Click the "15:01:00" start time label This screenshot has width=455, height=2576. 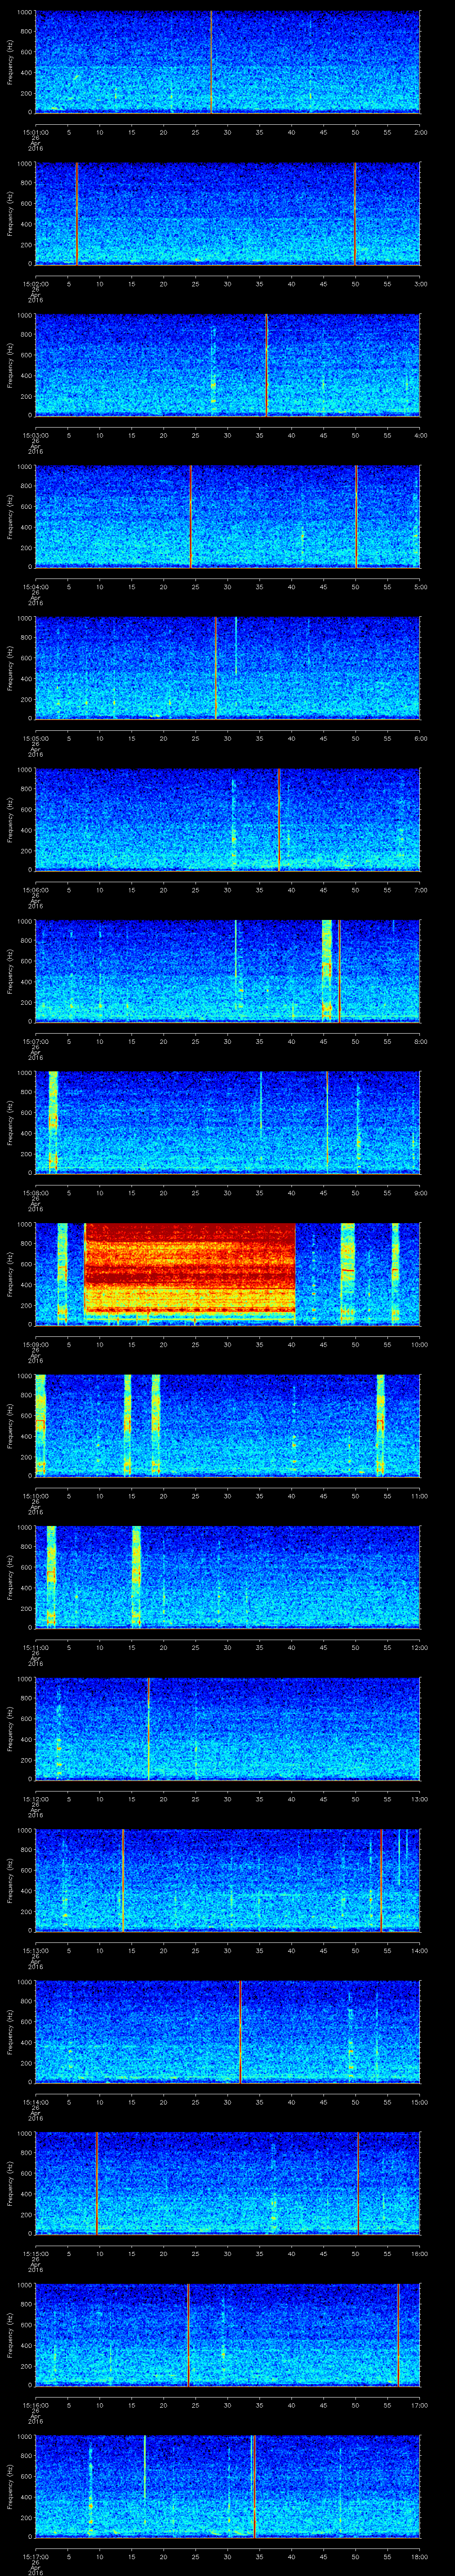coord(35,131)
